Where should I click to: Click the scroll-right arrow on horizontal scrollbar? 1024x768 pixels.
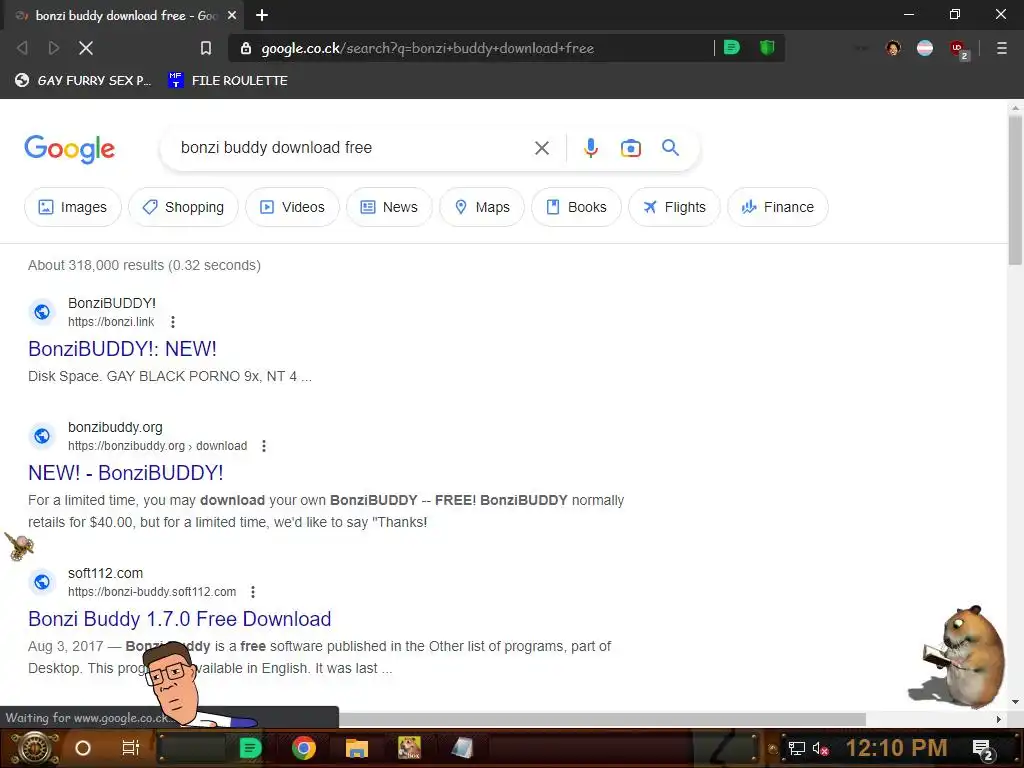999,719
